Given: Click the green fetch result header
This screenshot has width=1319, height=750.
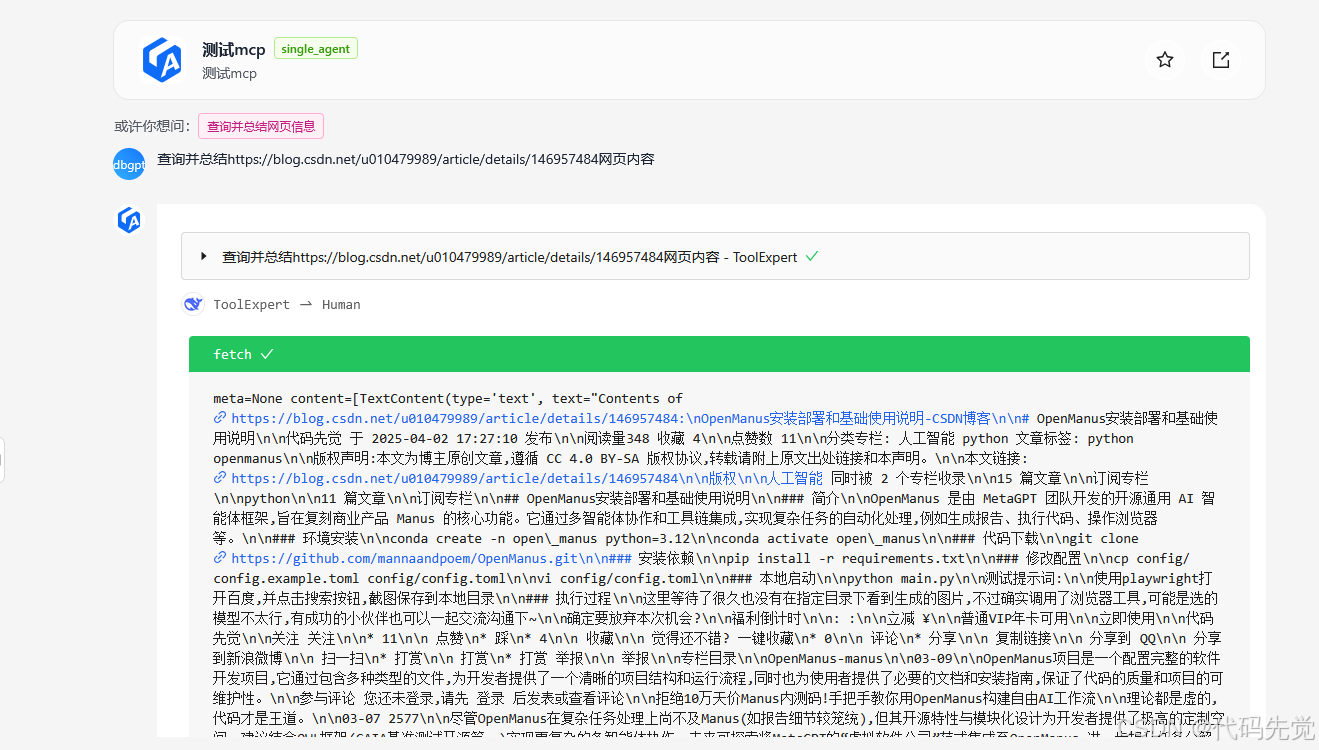Looking at the screenshot, I should [x=719, y=354].
